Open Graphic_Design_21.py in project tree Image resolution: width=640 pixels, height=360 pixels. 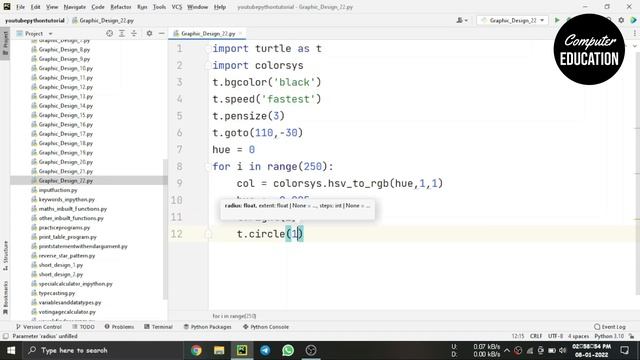pyautogui.click(x=66, y=171)
